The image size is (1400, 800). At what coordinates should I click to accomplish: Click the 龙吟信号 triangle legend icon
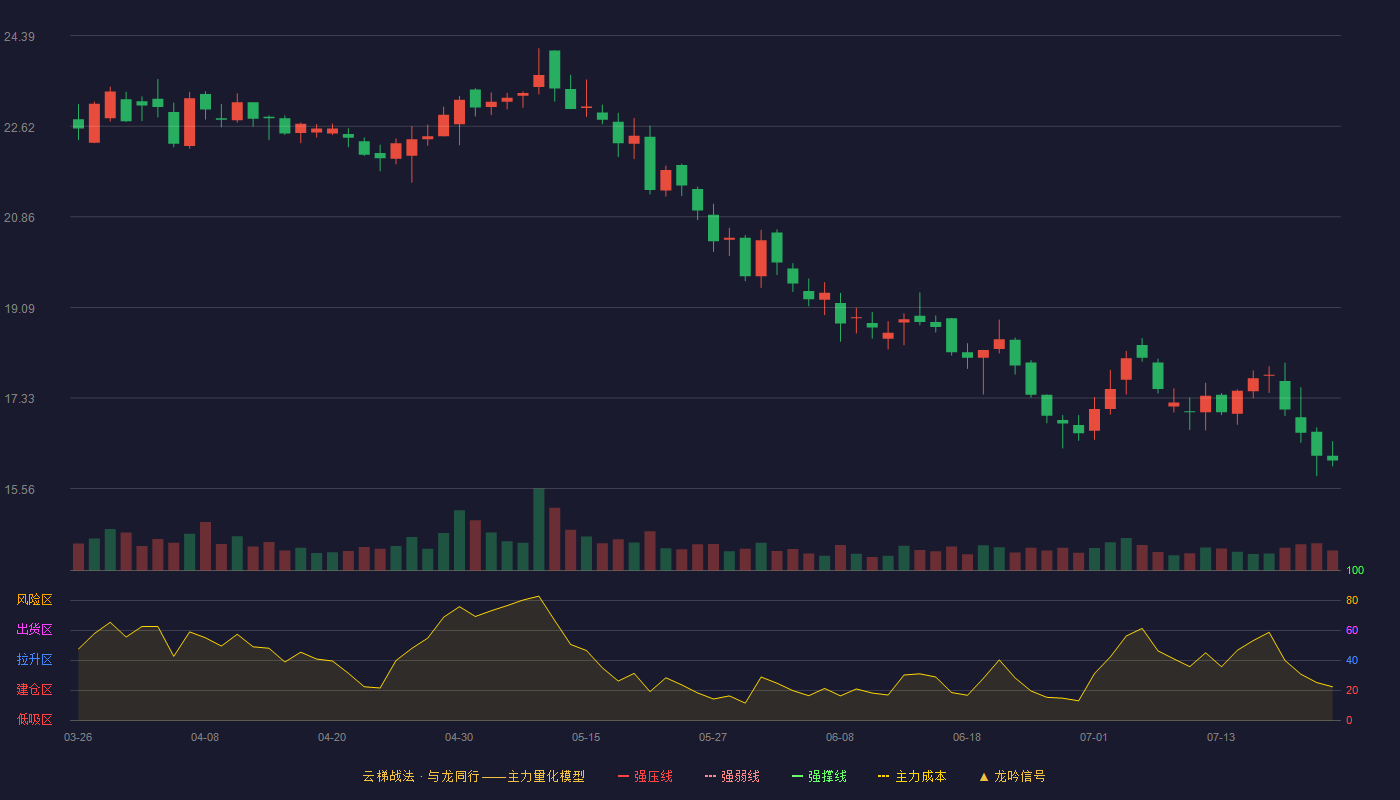click(x=984, y=776)
